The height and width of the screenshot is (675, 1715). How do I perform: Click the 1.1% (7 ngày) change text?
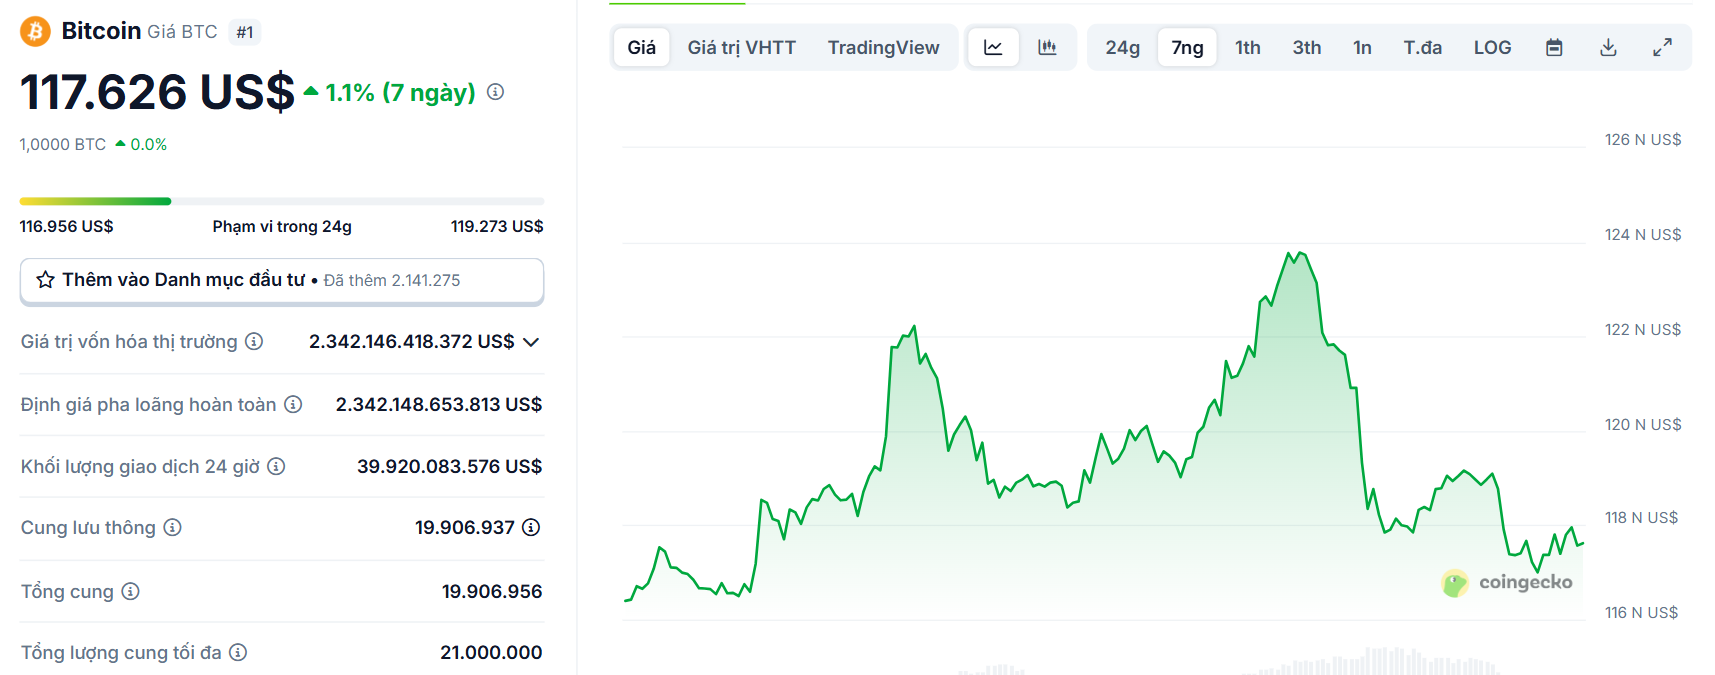tap(400, 93)
